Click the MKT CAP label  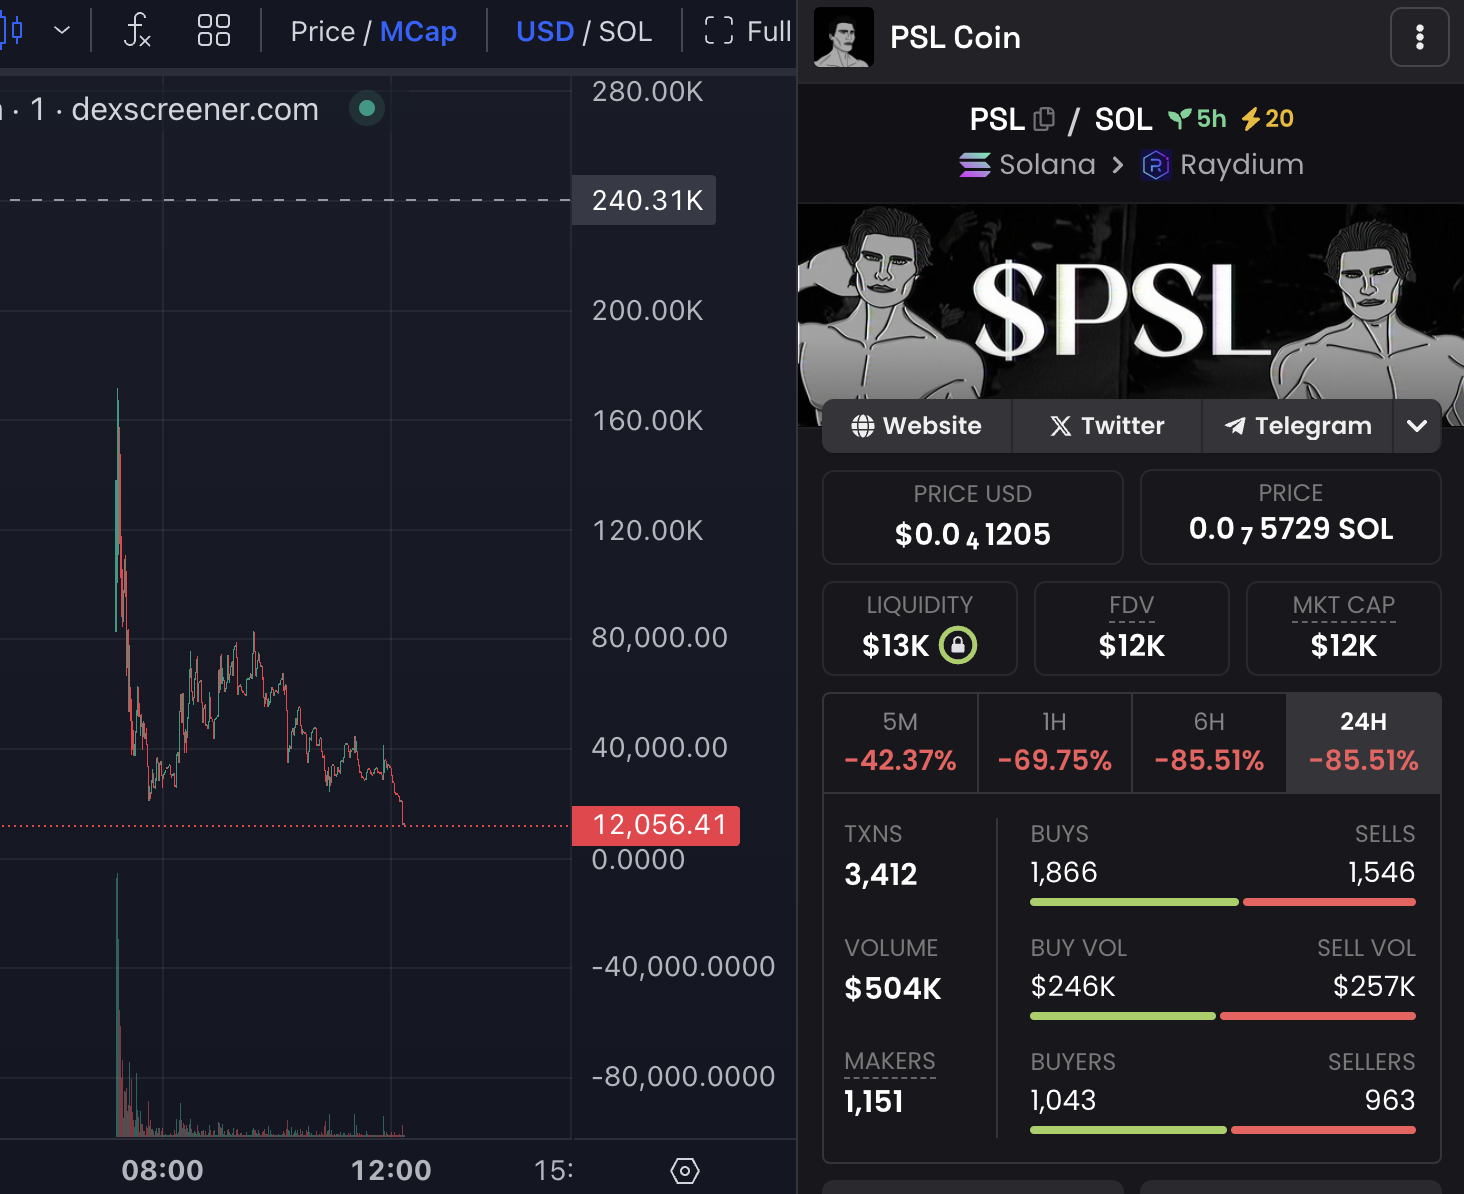pos(1343,605)
